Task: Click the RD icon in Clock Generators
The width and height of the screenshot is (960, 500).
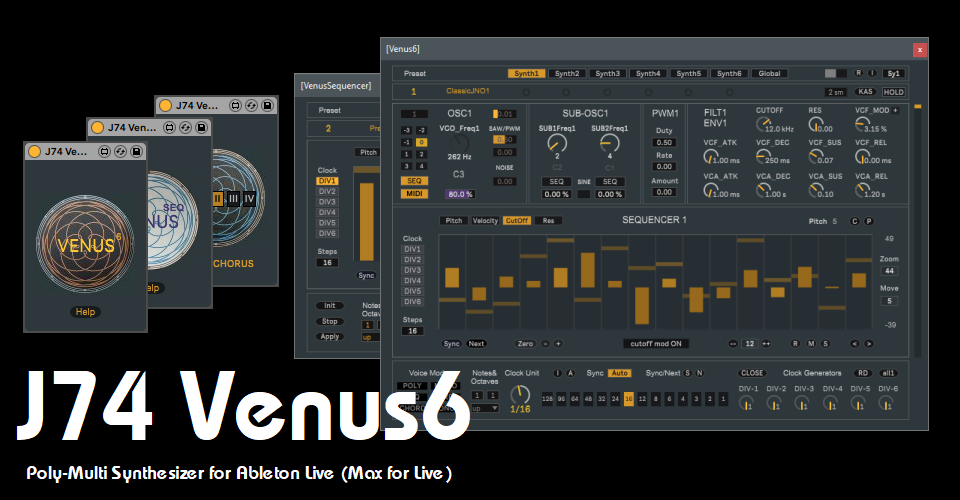Action: [863, 373]
